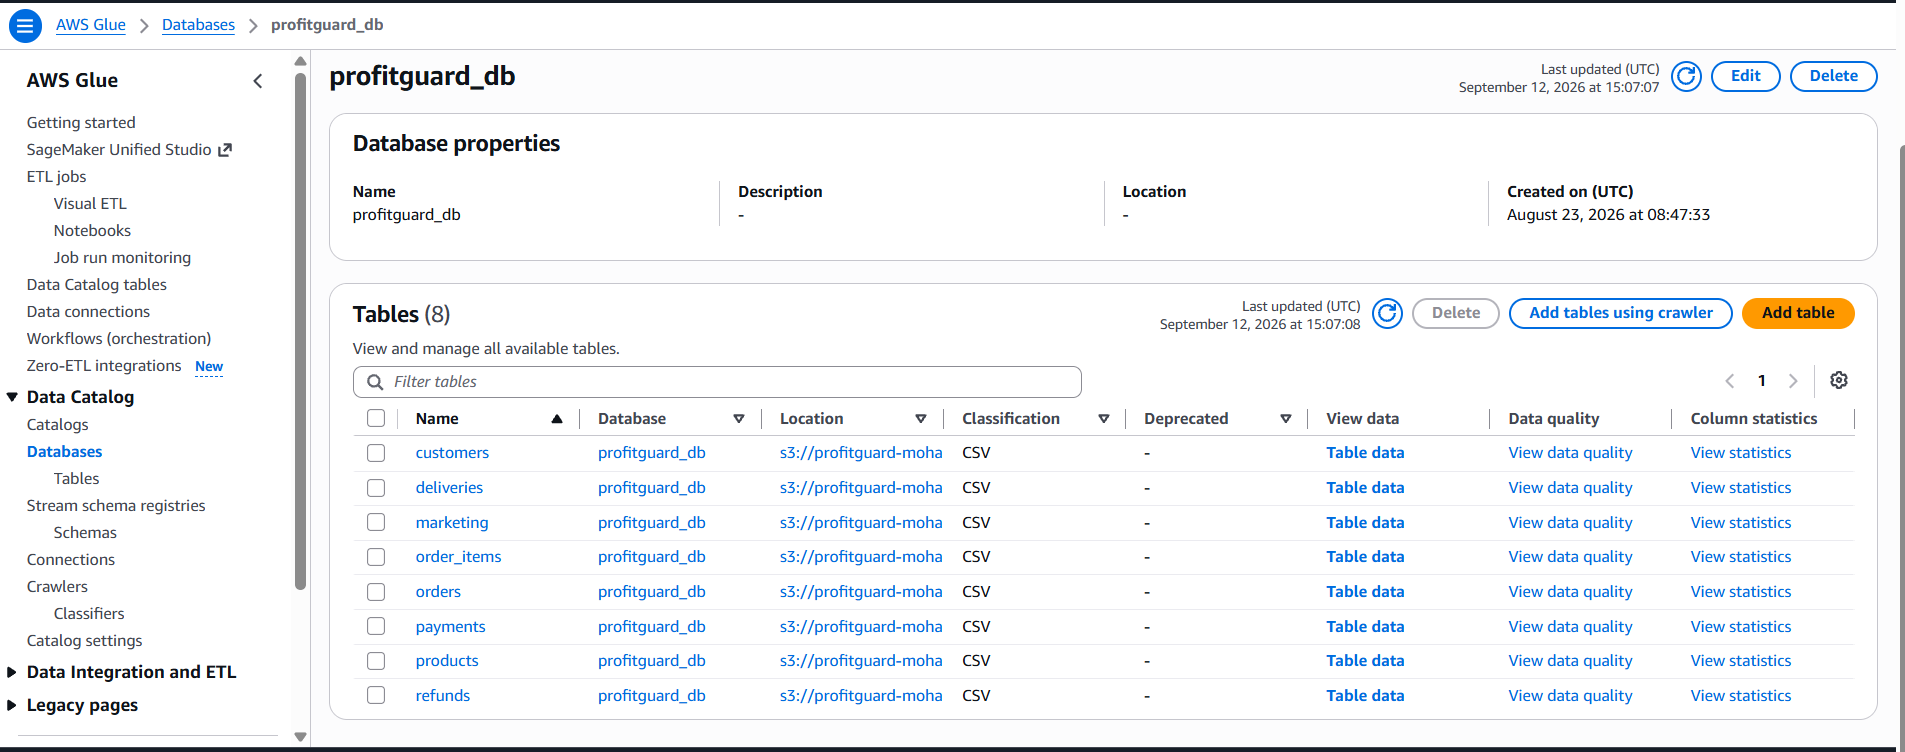The width and height of the screenshot is (1905, 752).
Task: Go to next page of tables
Action: (1793, 381)
